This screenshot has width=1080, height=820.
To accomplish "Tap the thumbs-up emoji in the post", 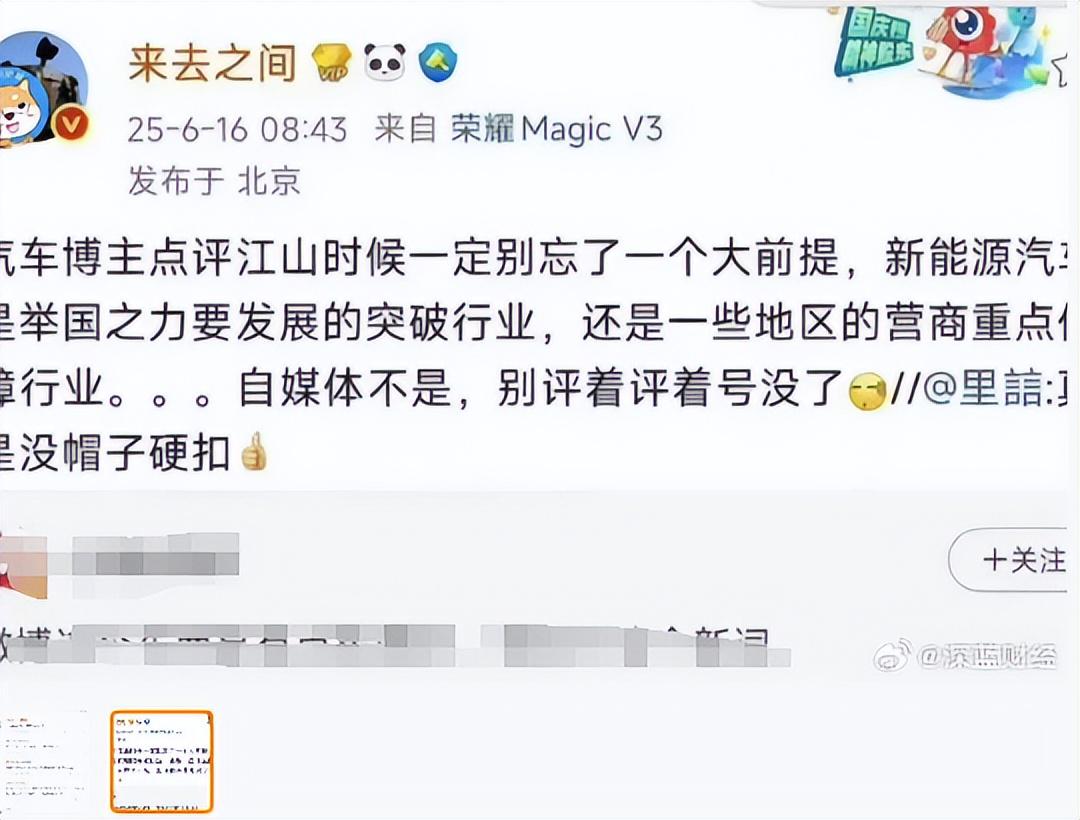I will click(253, 451).
